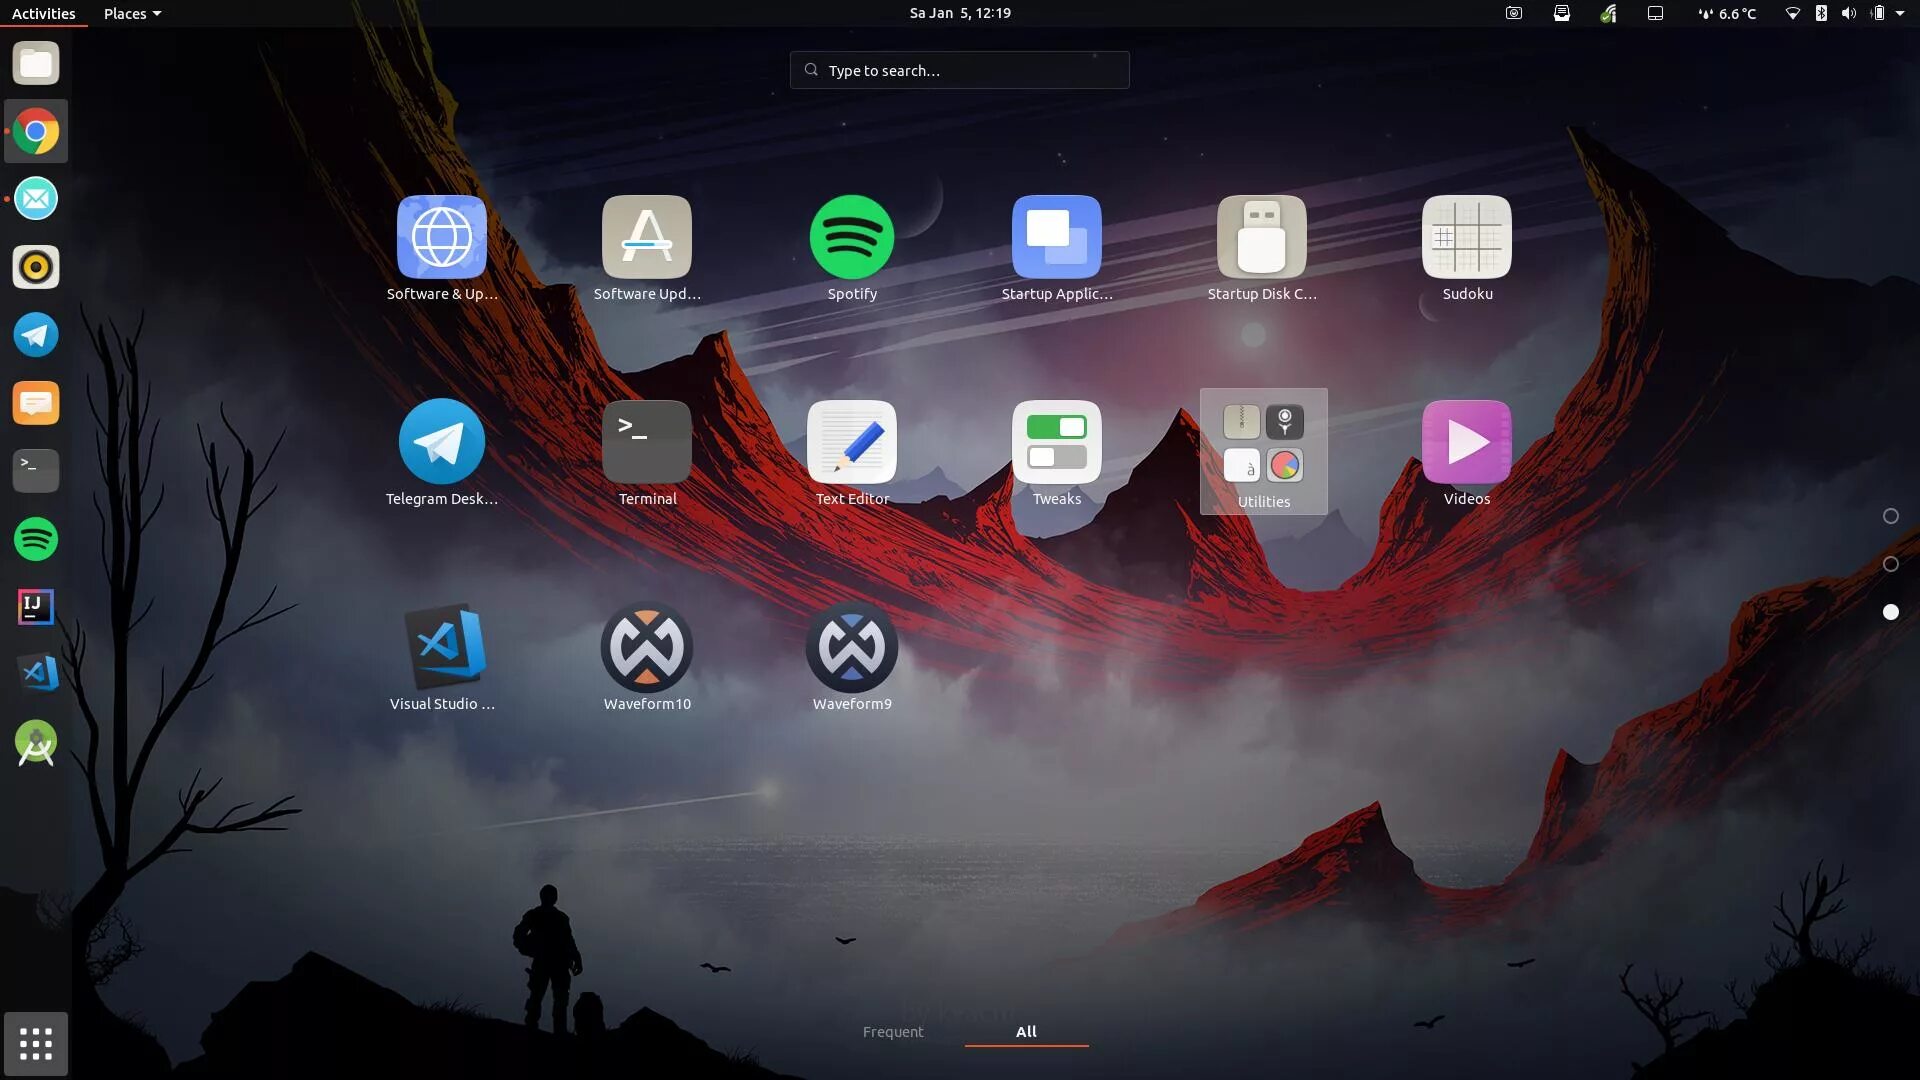Screen dimensions: 1920x1080
Task: Open the clock and calendar panel
Action: [x=960, y=13]
